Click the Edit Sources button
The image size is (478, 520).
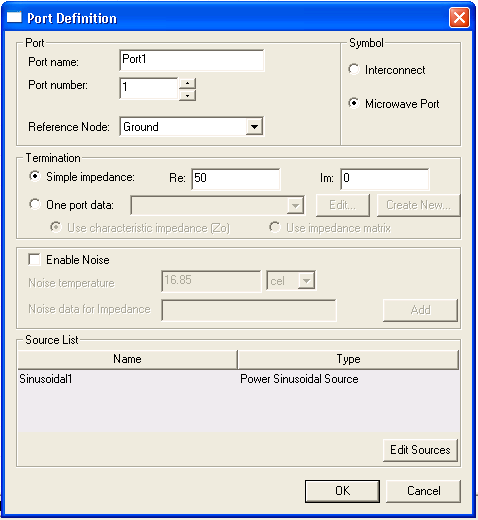(x=420, y=450)
